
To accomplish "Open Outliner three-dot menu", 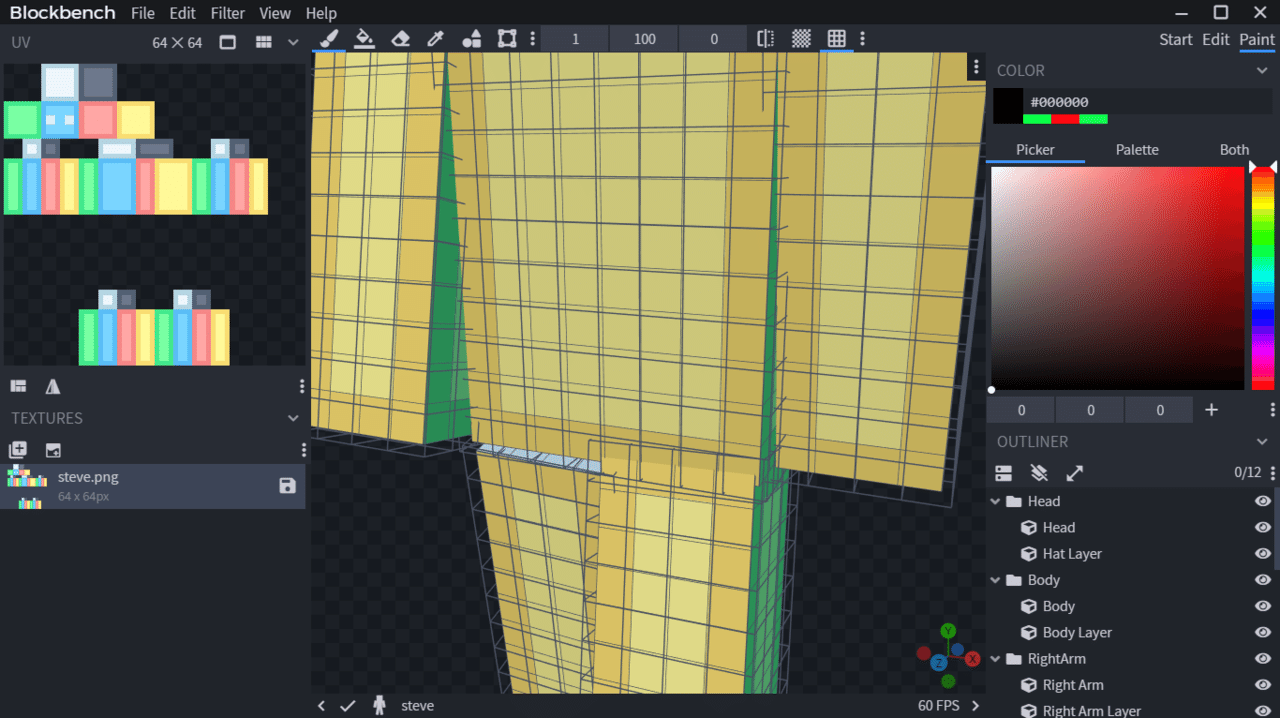I will tap(1272, 473).
